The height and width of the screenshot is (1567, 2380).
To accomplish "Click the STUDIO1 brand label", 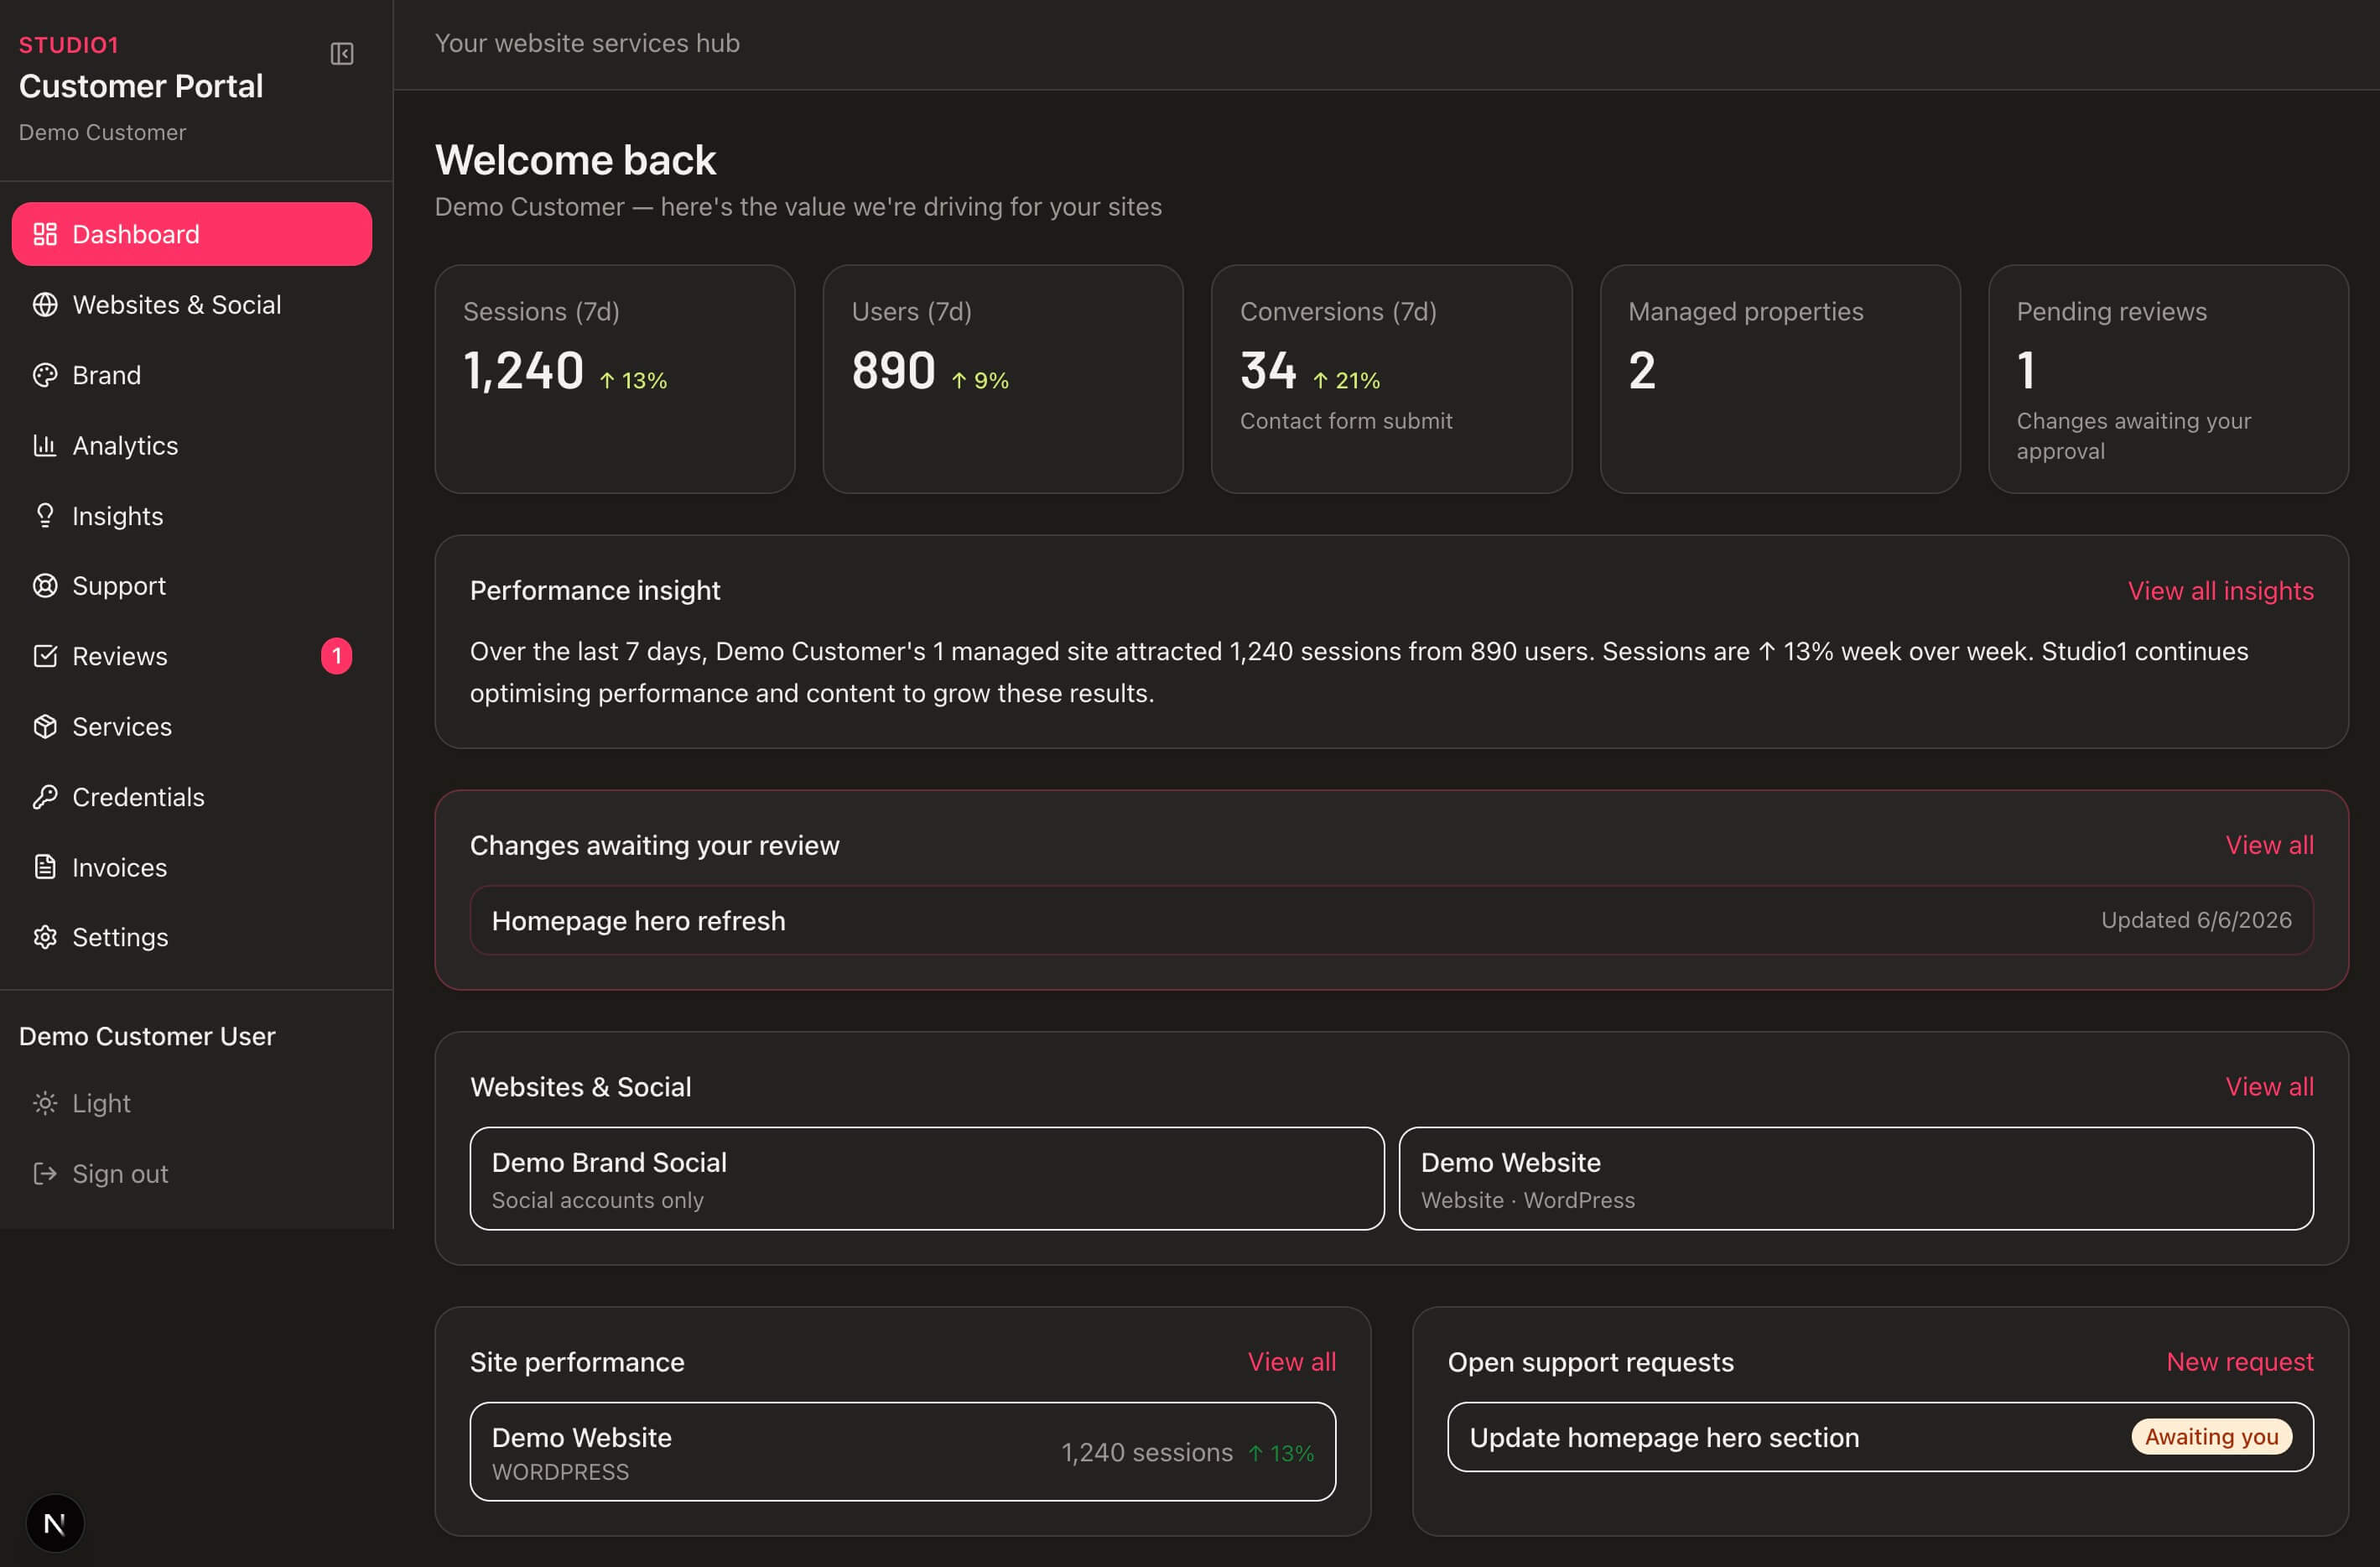I will tap(69, 45).
